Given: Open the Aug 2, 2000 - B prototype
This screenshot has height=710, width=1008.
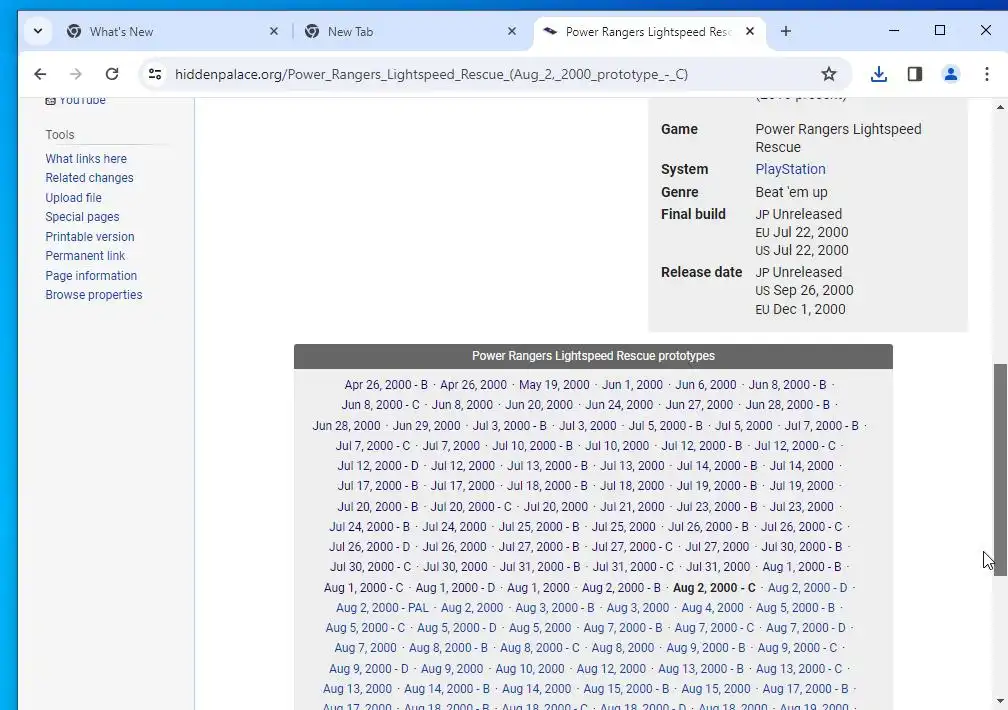Looking at the screenshot, I should 621,588.
